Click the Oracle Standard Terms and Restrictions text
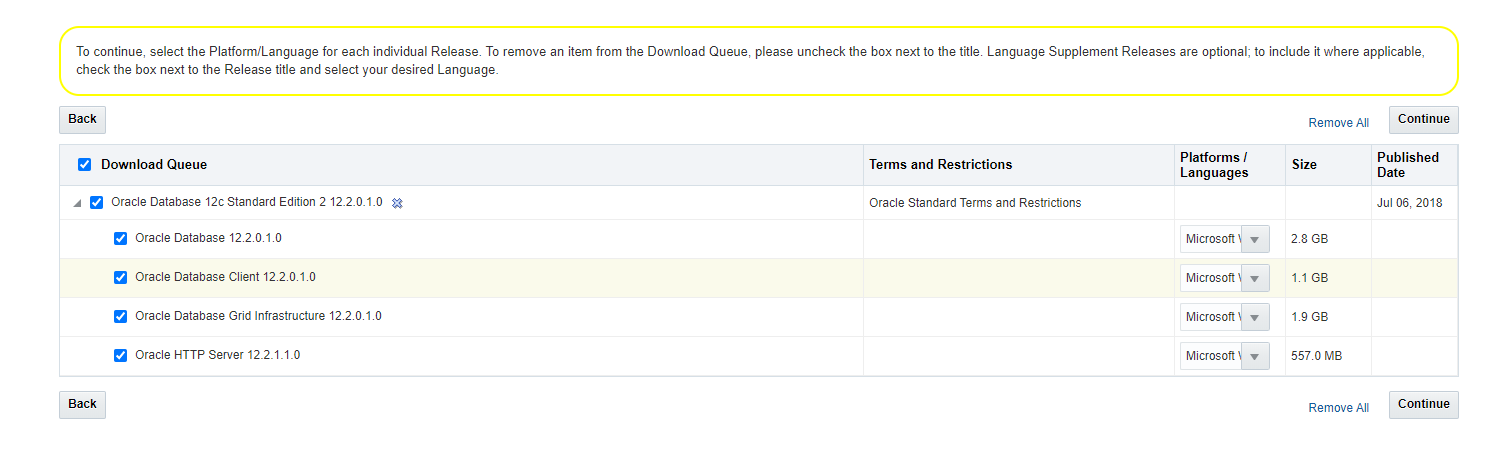 coord(975,203)
